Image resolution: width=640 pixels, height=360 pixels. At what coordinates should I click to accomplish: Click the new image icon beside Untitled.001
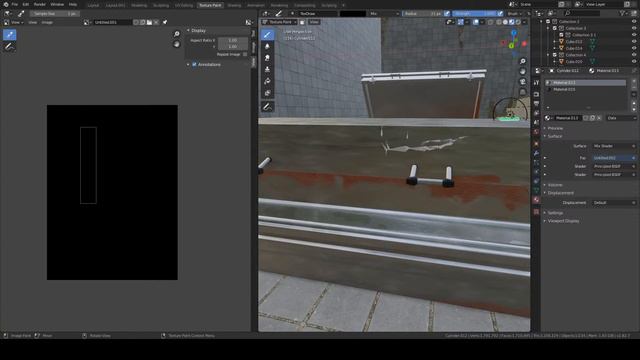click(142, 22)
